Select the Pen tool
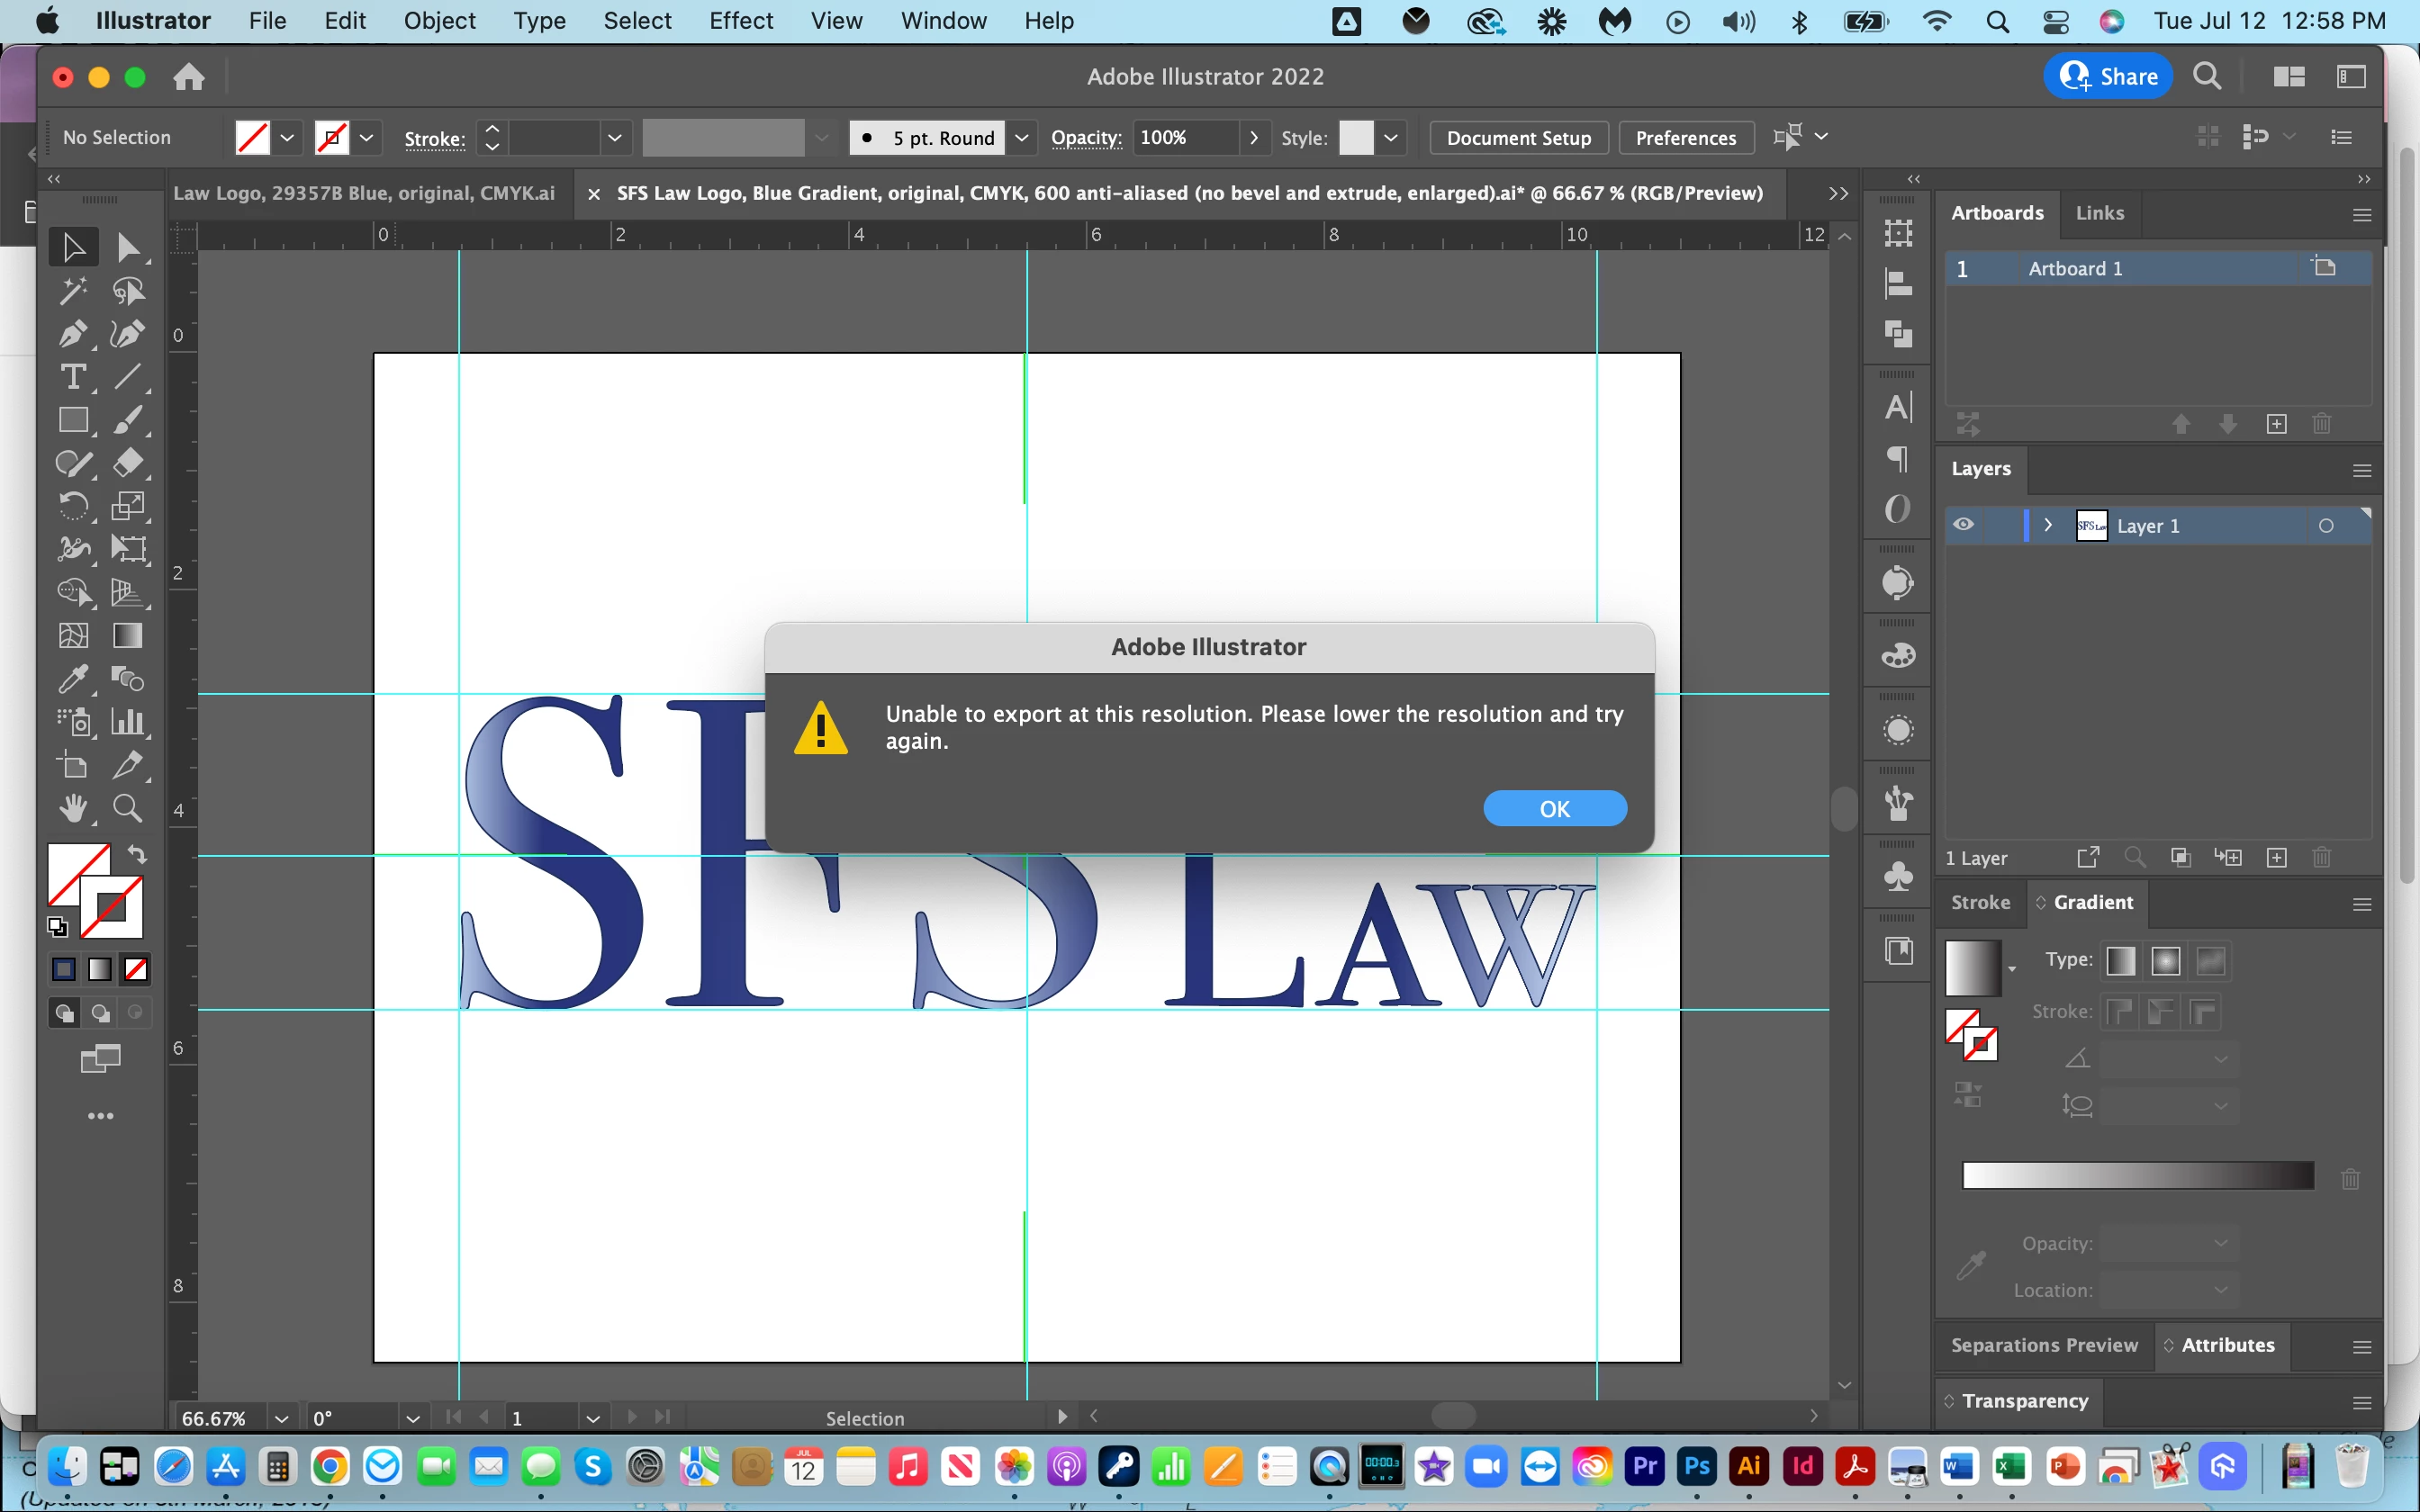2420x1512 pixels. [72, 334]
